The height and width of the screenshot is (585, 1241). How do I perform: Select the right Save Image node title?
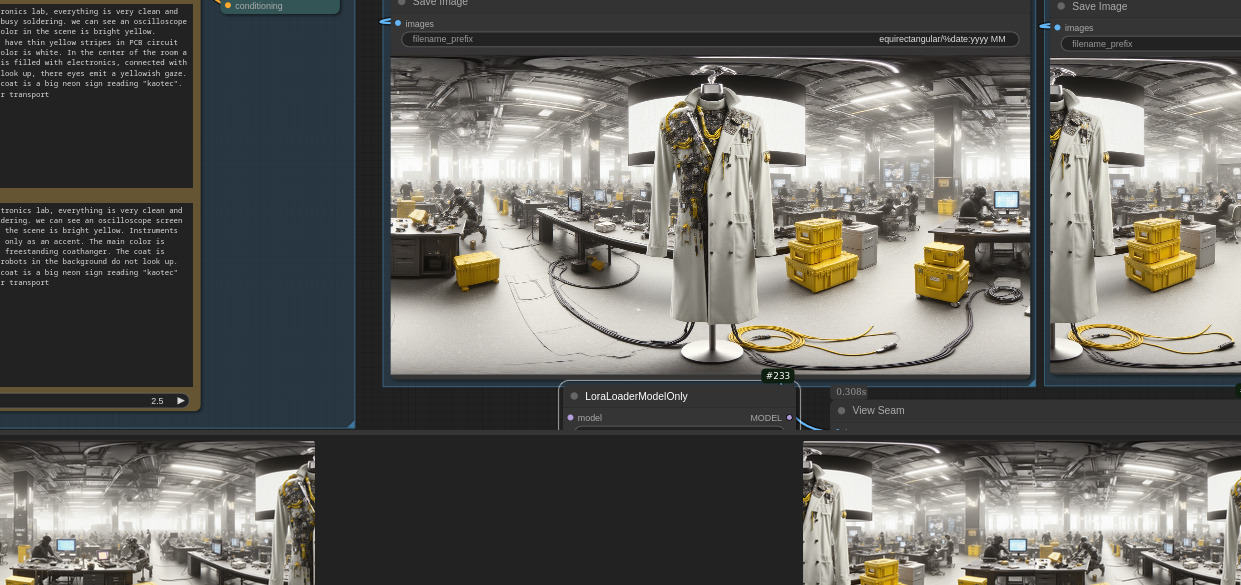click(1099, 6)
